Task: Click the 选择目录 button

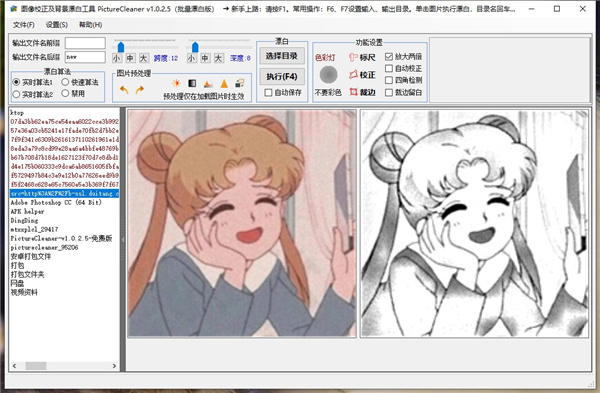Action: 282,56
